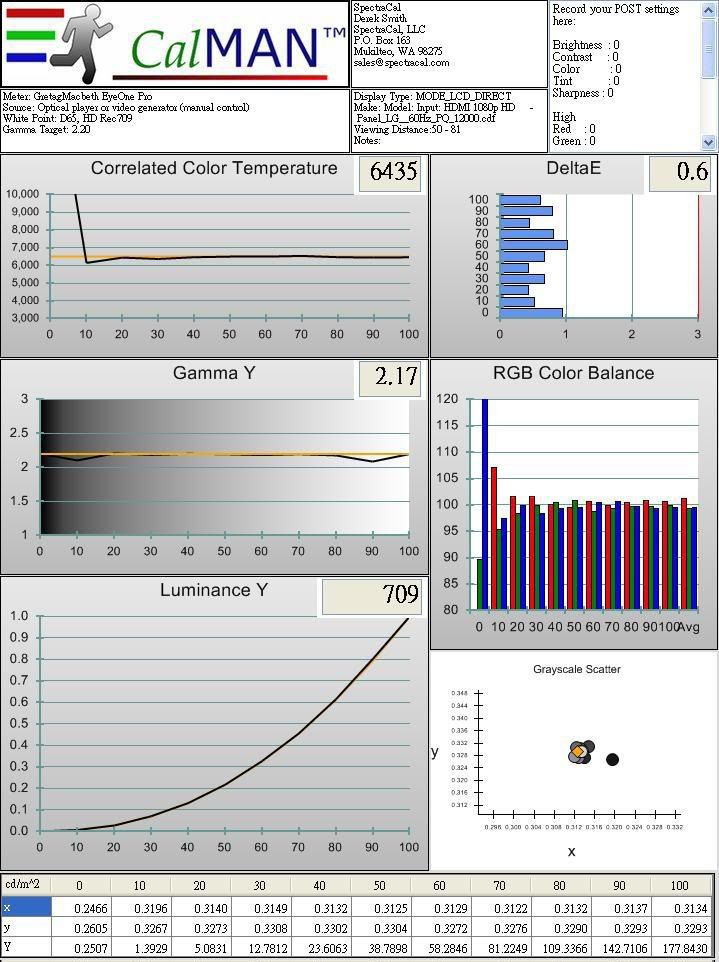
Task: Click the CalMAN running man logo icon
Action: click(83, 44)
